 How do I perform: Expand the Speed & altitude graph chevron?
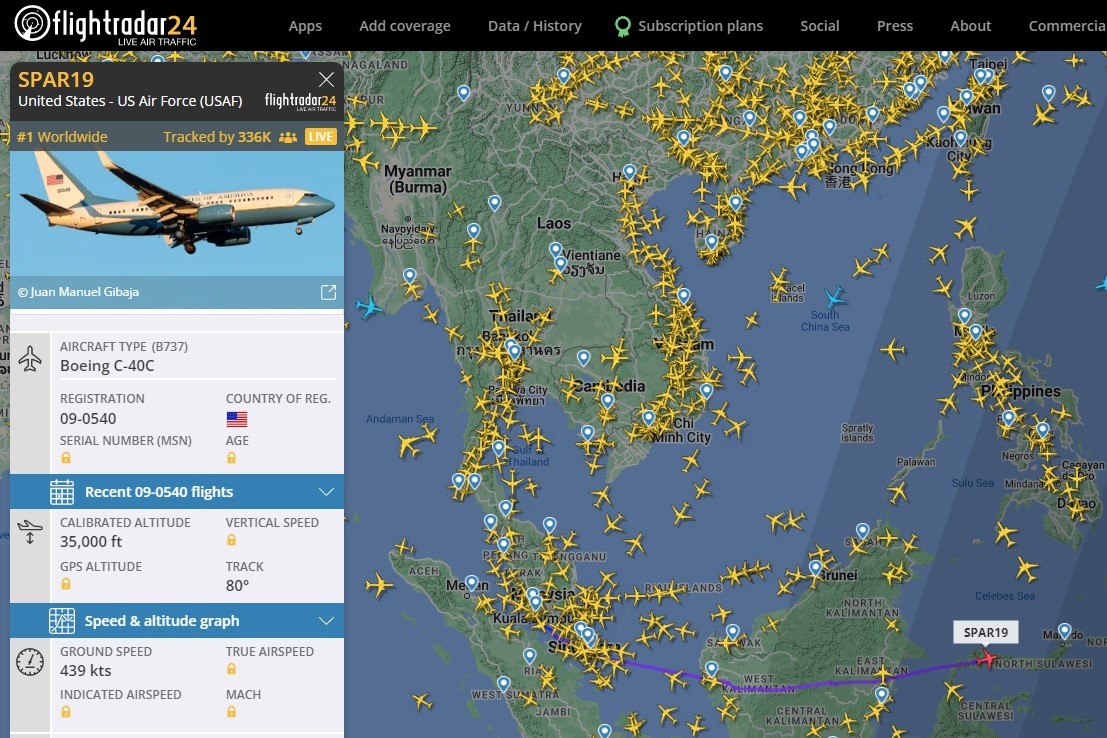point(325,621)
